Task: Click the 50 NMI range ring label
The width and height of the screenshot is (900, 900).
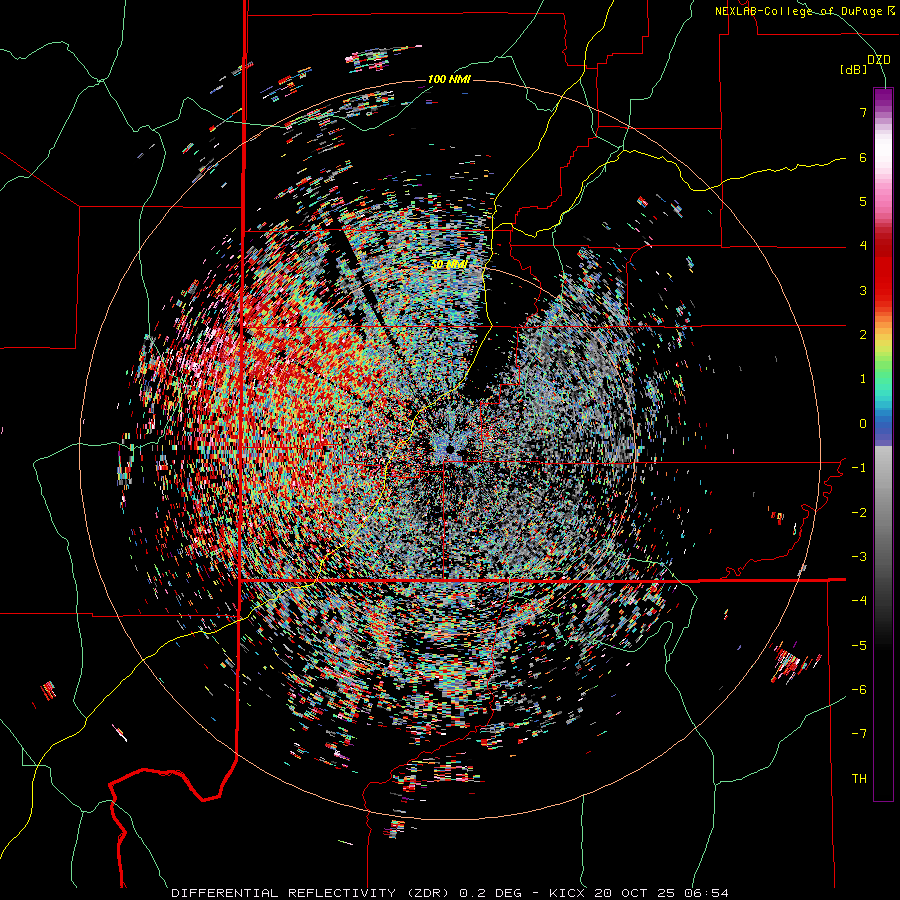Action: pos(449,264)
